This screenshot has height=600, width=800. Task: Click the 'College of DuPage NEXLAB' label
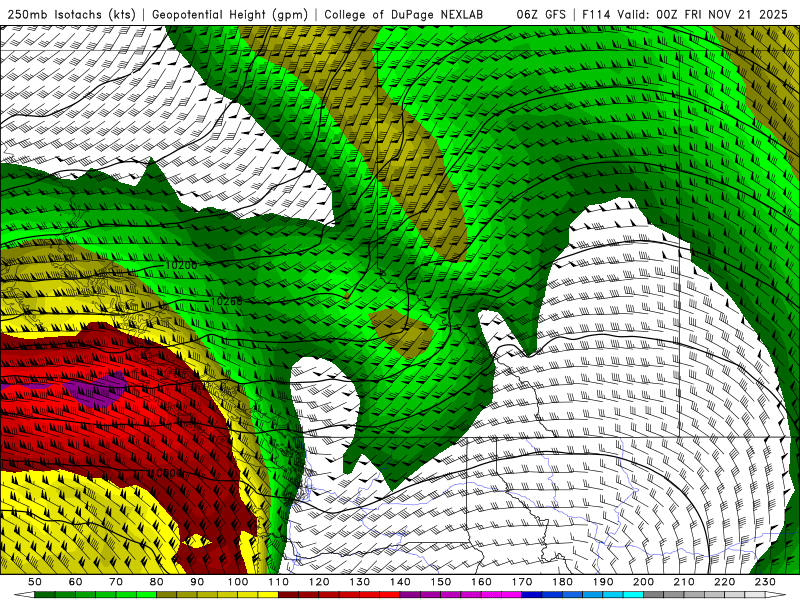[404, 15]
